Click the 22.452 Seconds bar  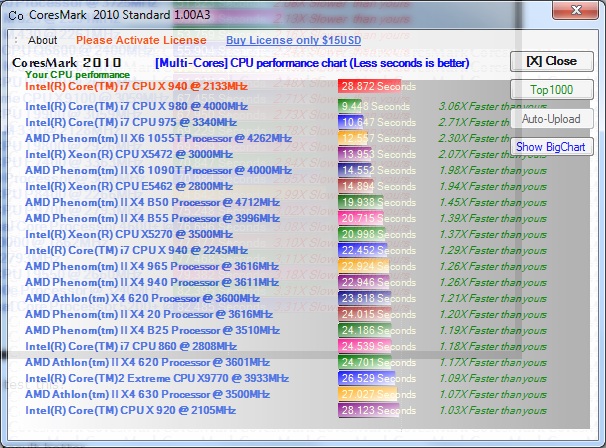pos(363,250)
